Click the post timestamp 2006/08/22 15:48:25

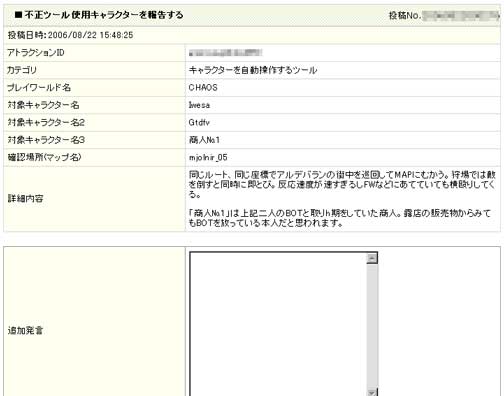[90, 35]
